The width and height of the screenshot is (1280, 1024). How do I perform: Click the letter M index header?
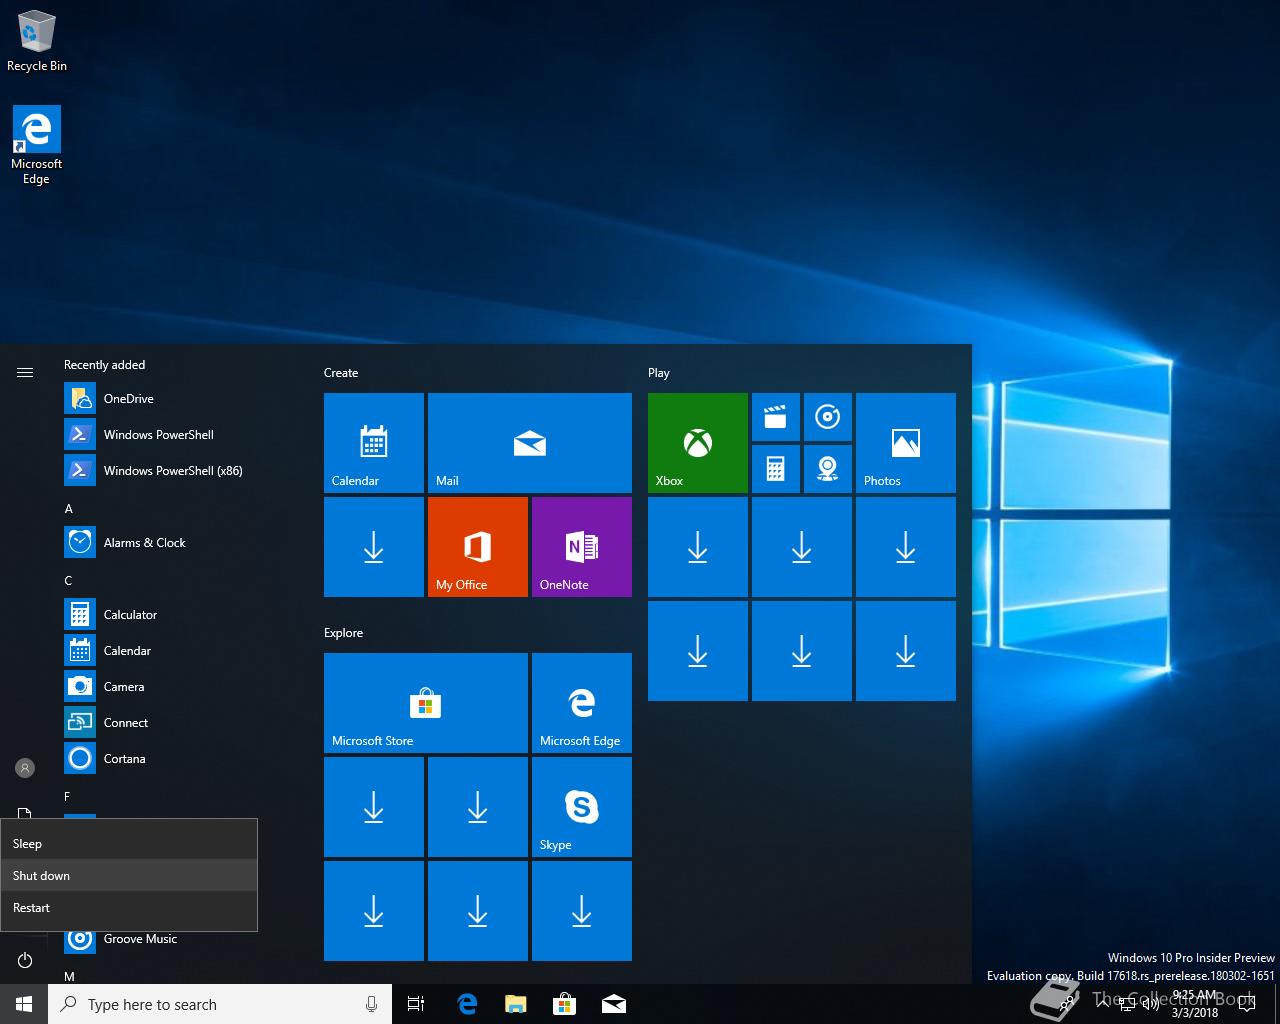pos(70,976)
